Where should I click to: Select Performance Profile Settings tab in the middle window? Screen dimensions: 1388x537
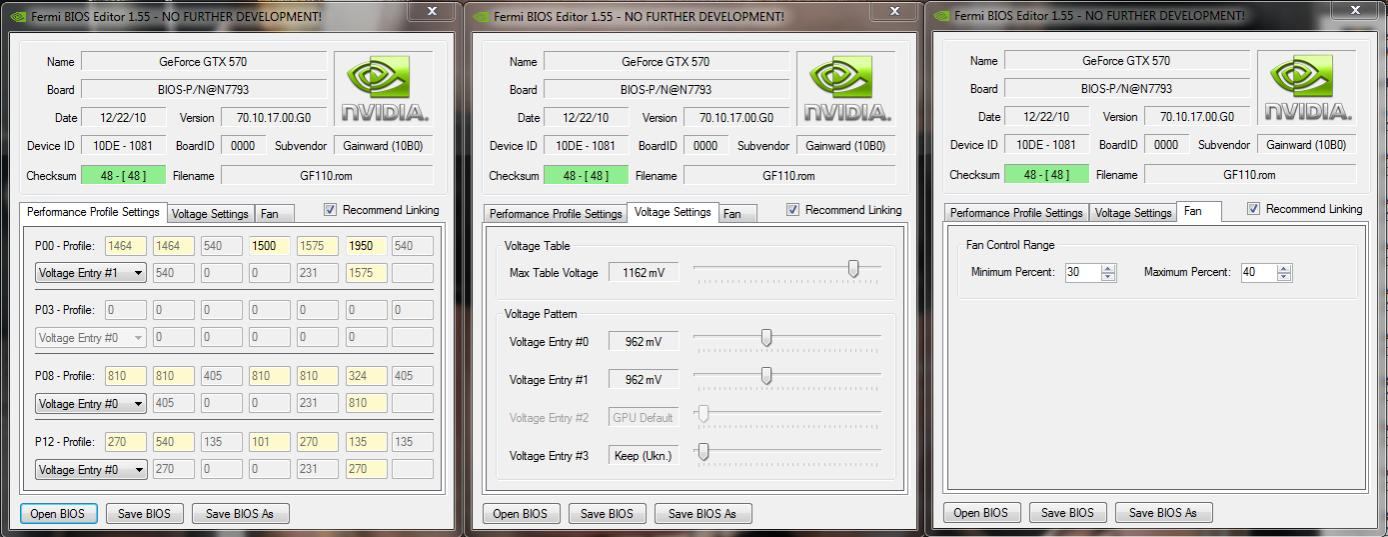(556, 214)
